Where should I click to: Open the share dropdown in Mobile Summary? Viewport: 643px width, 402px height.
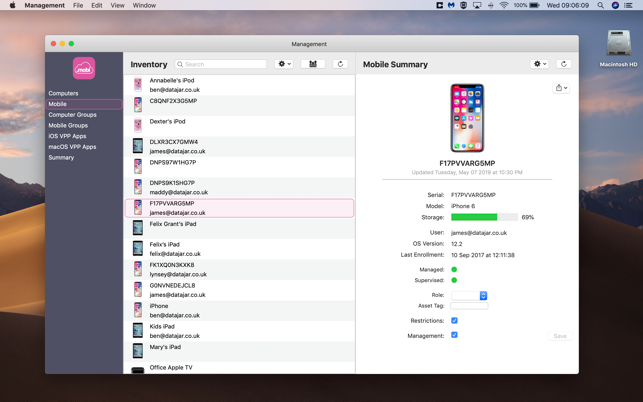[561, 88]
